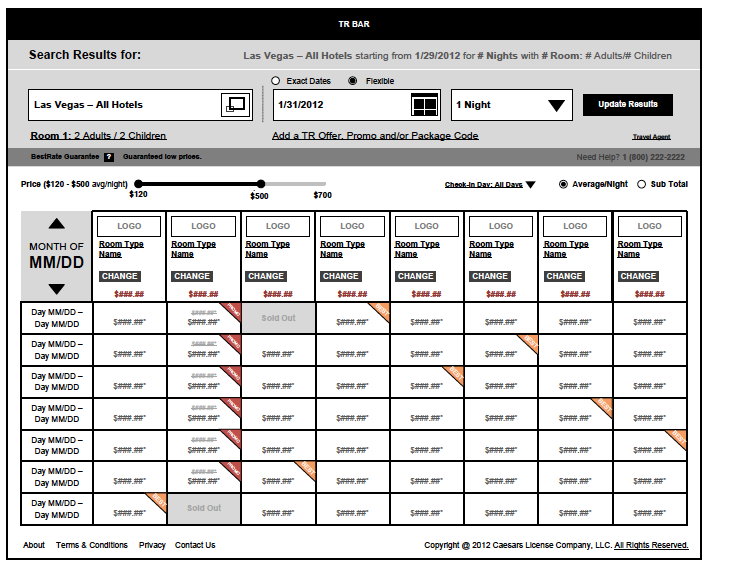Select the Flexible radio button

pos(353,81)
